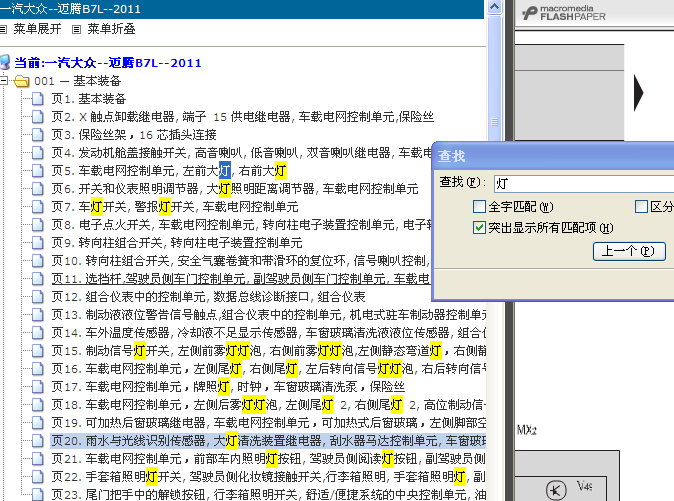Open 页2. X 触点卸载继电器 entry
Viewport: 674px width, 501px height.
[243, 116]
